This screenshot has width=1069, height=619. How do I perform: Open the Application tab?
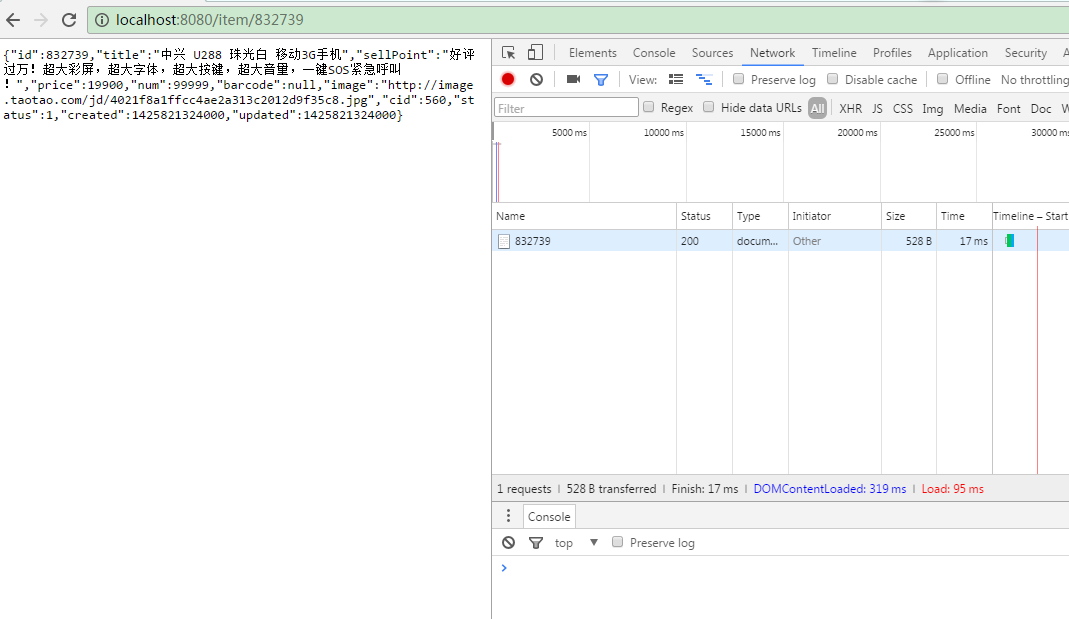tap(957, 52)
